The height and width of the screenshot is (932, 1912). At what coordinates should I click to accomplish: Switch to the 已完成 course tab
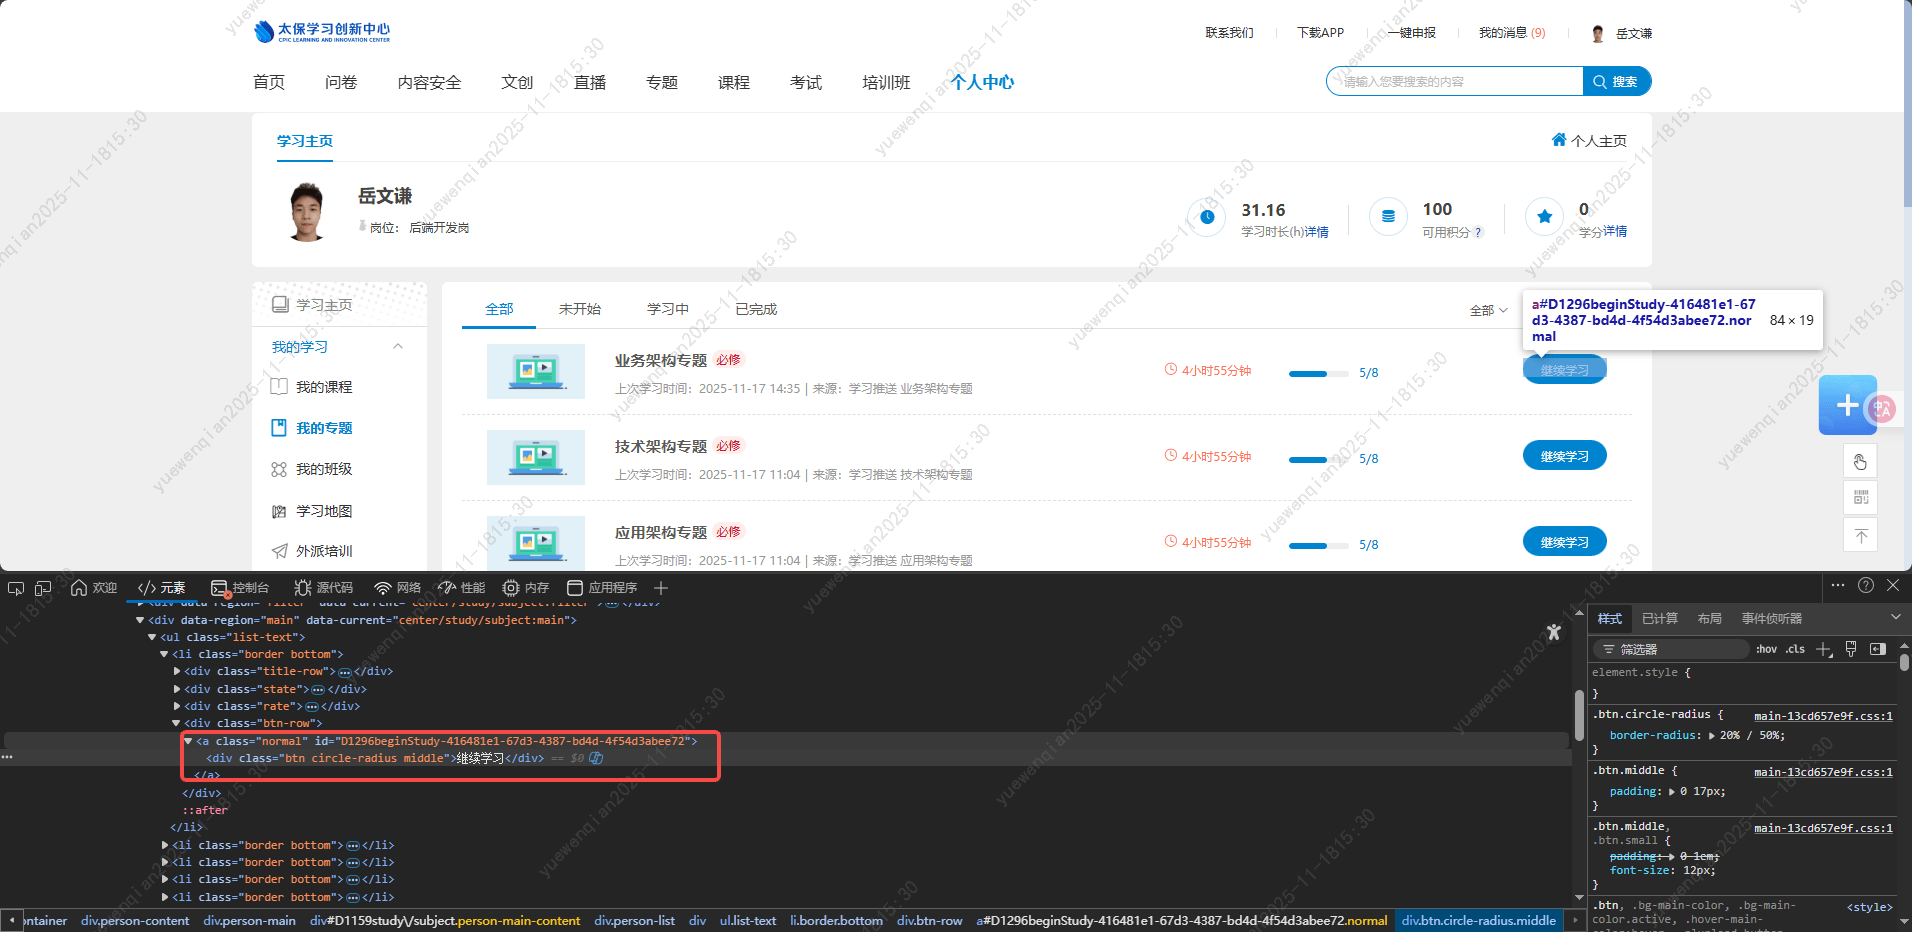pyautogui.click(x=755, y=309)
